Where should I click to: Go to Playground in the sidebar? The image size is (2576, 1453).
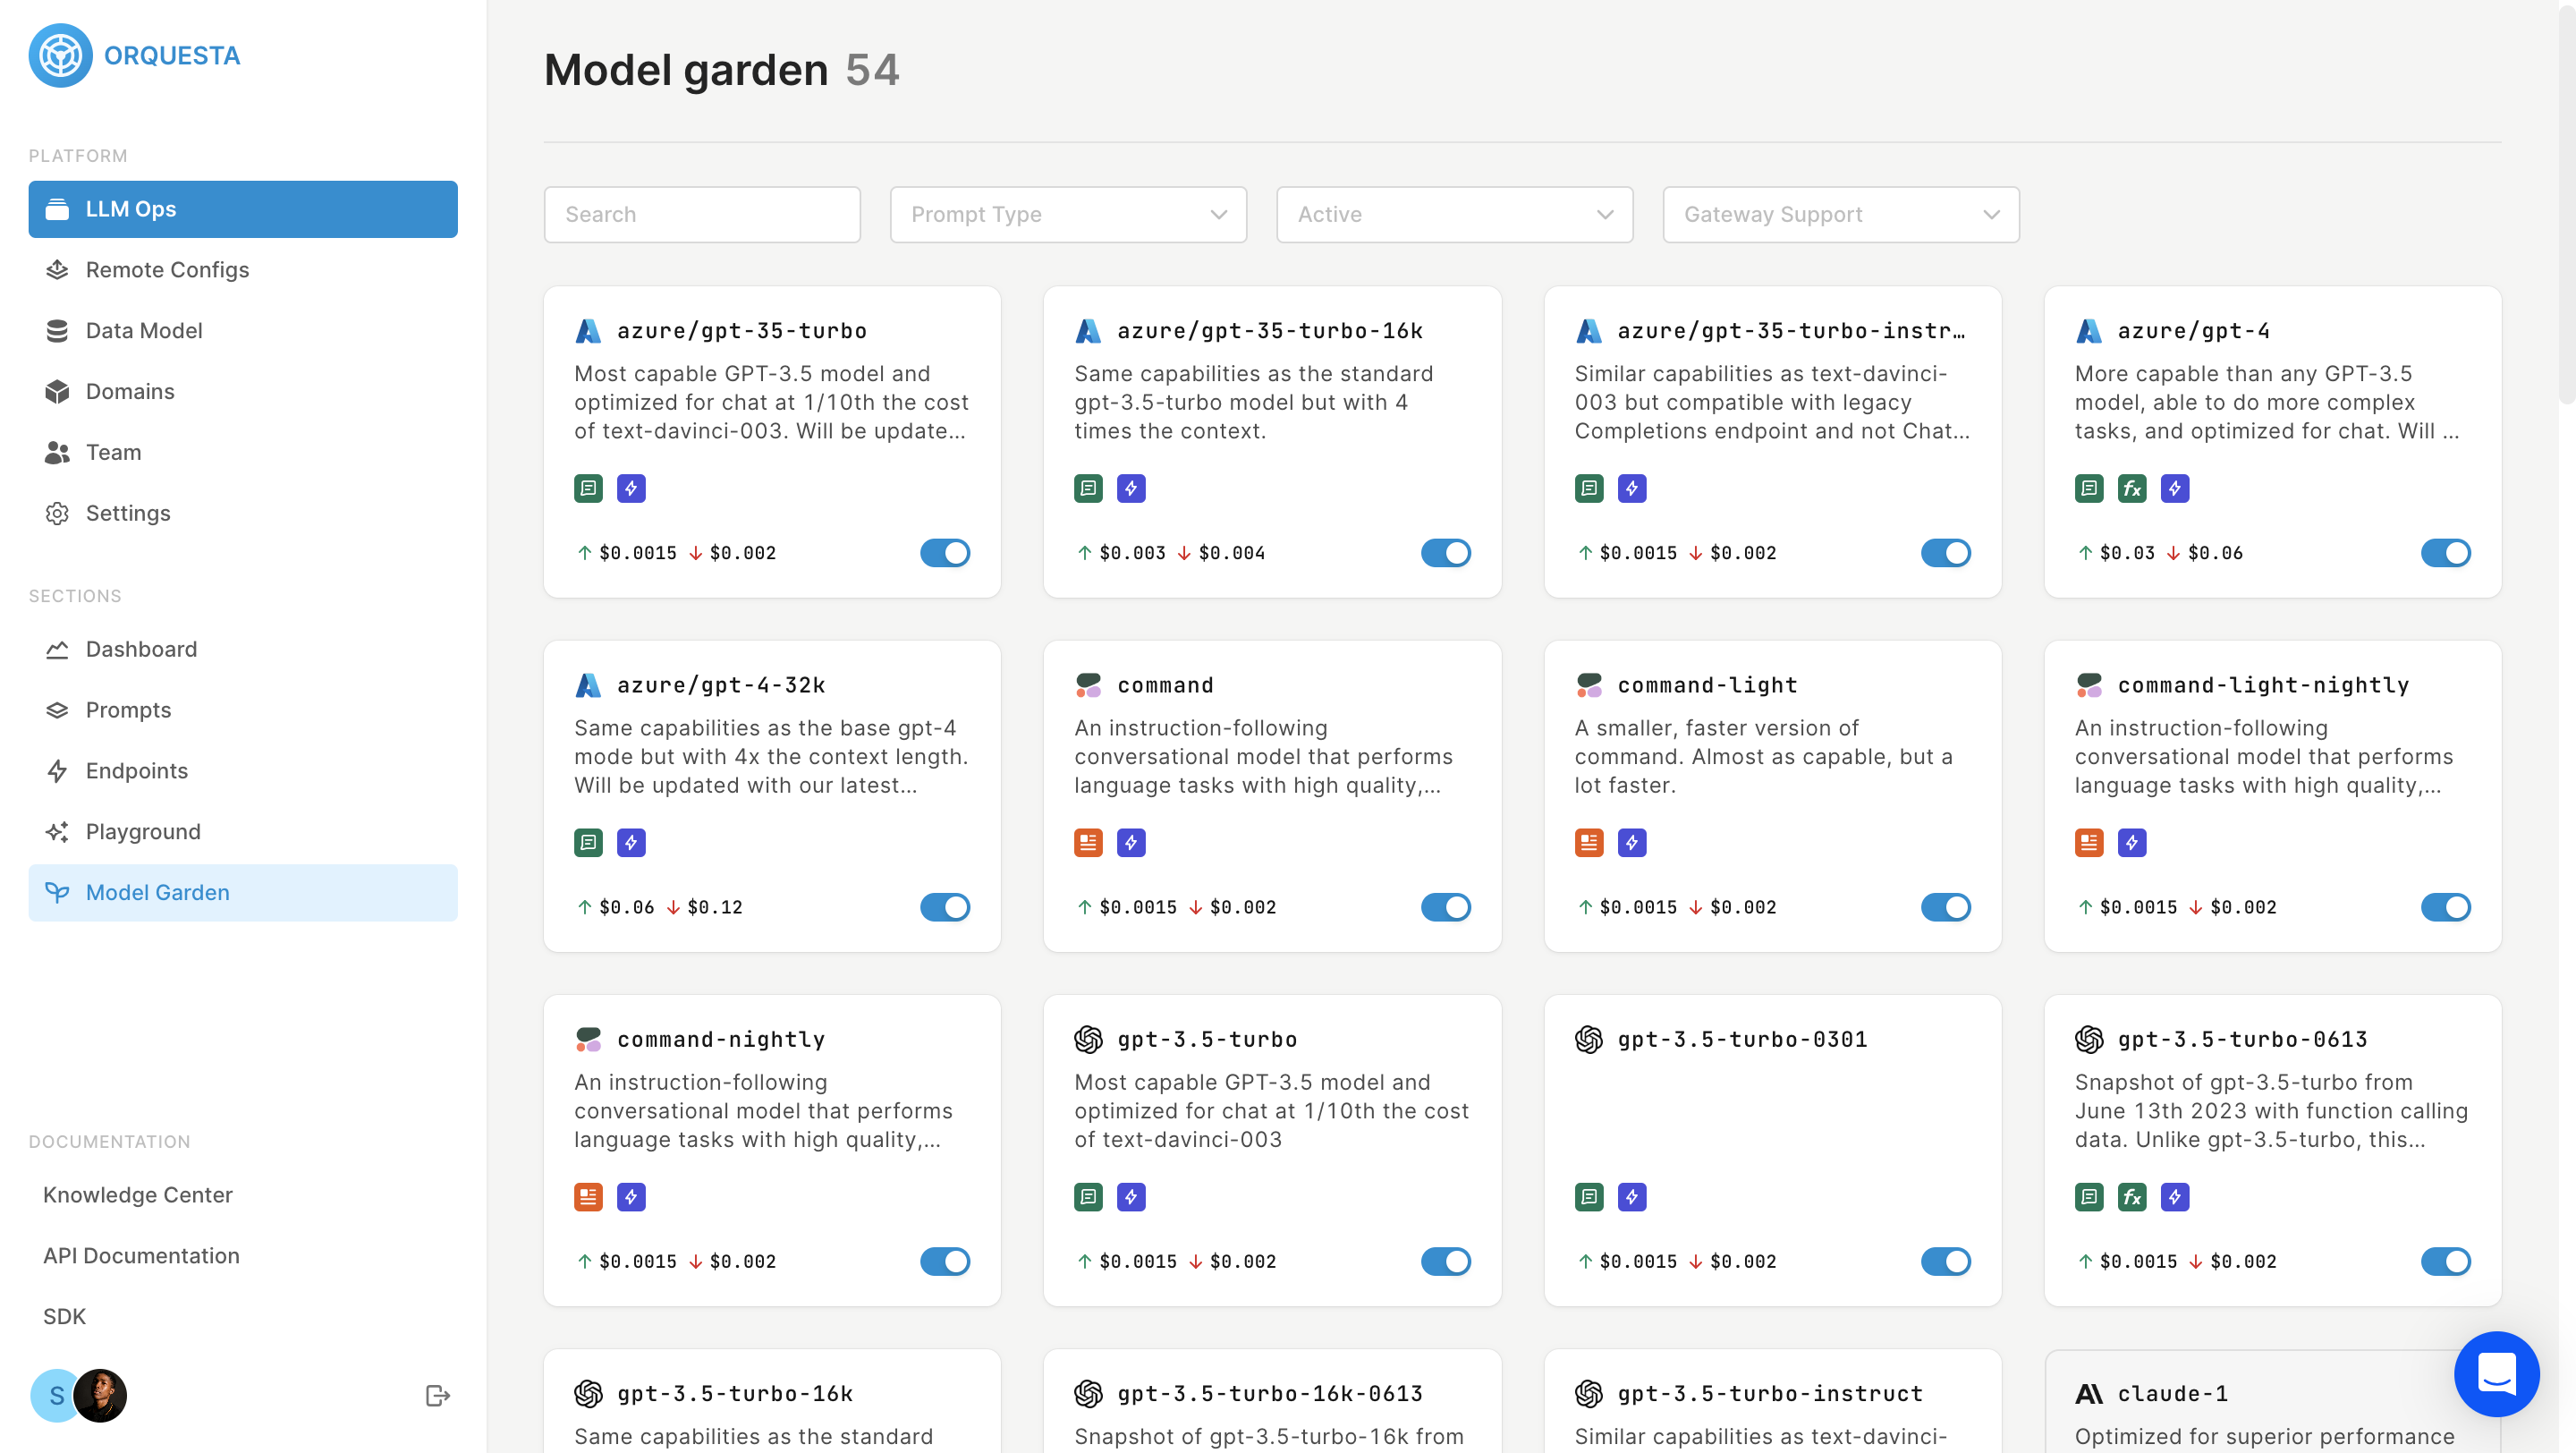pyautogui.click(x=143, y=831)
